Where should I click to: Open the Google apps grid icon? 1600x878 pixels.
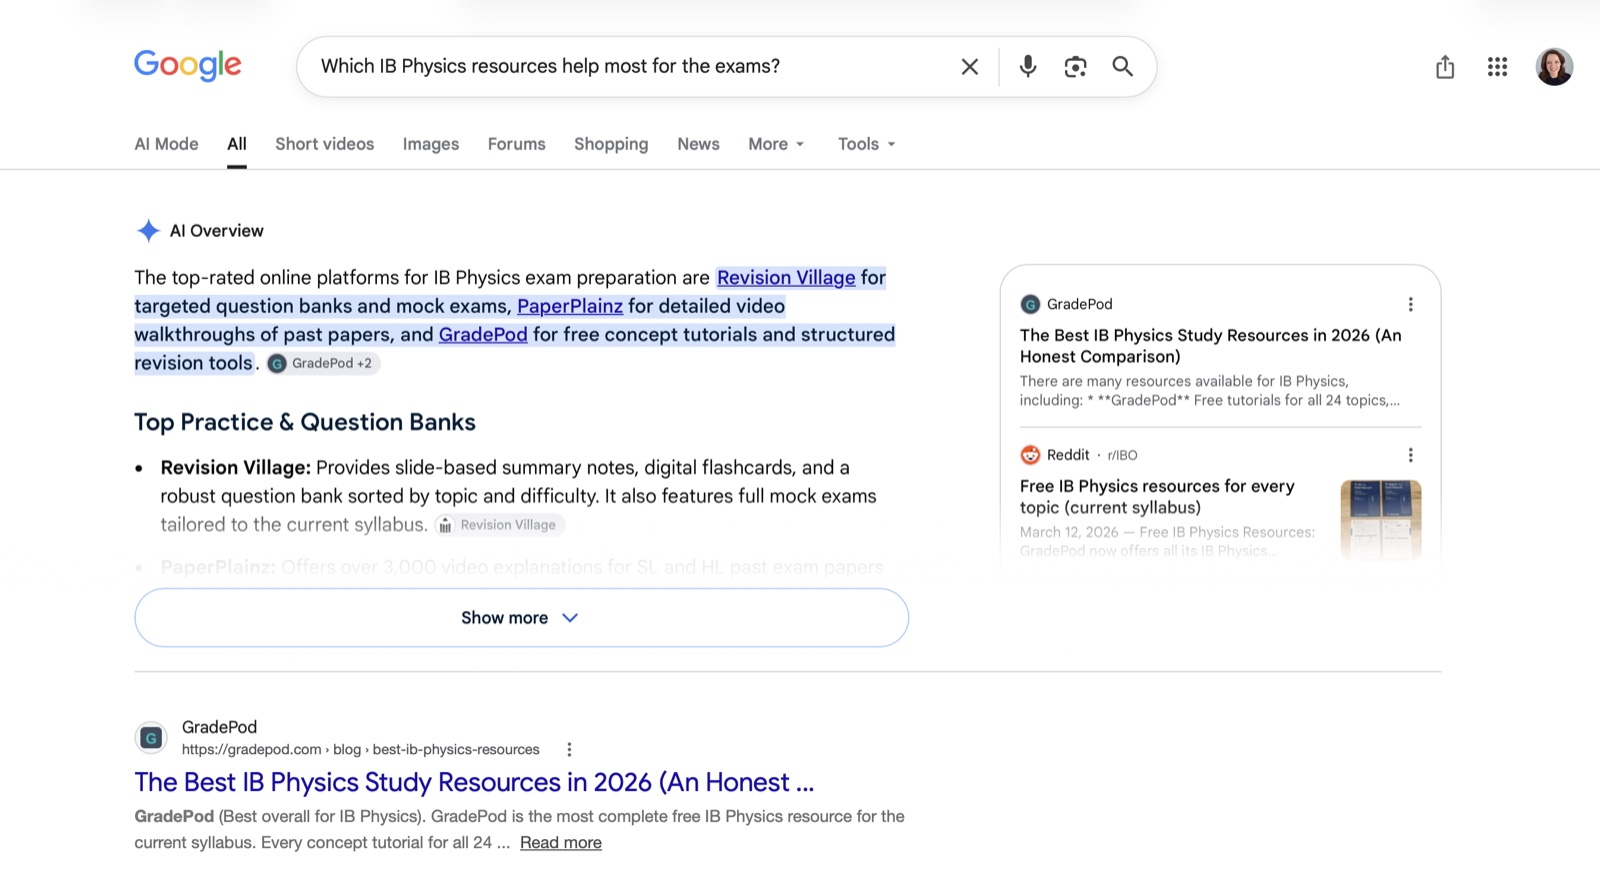tap(1497, 67)
